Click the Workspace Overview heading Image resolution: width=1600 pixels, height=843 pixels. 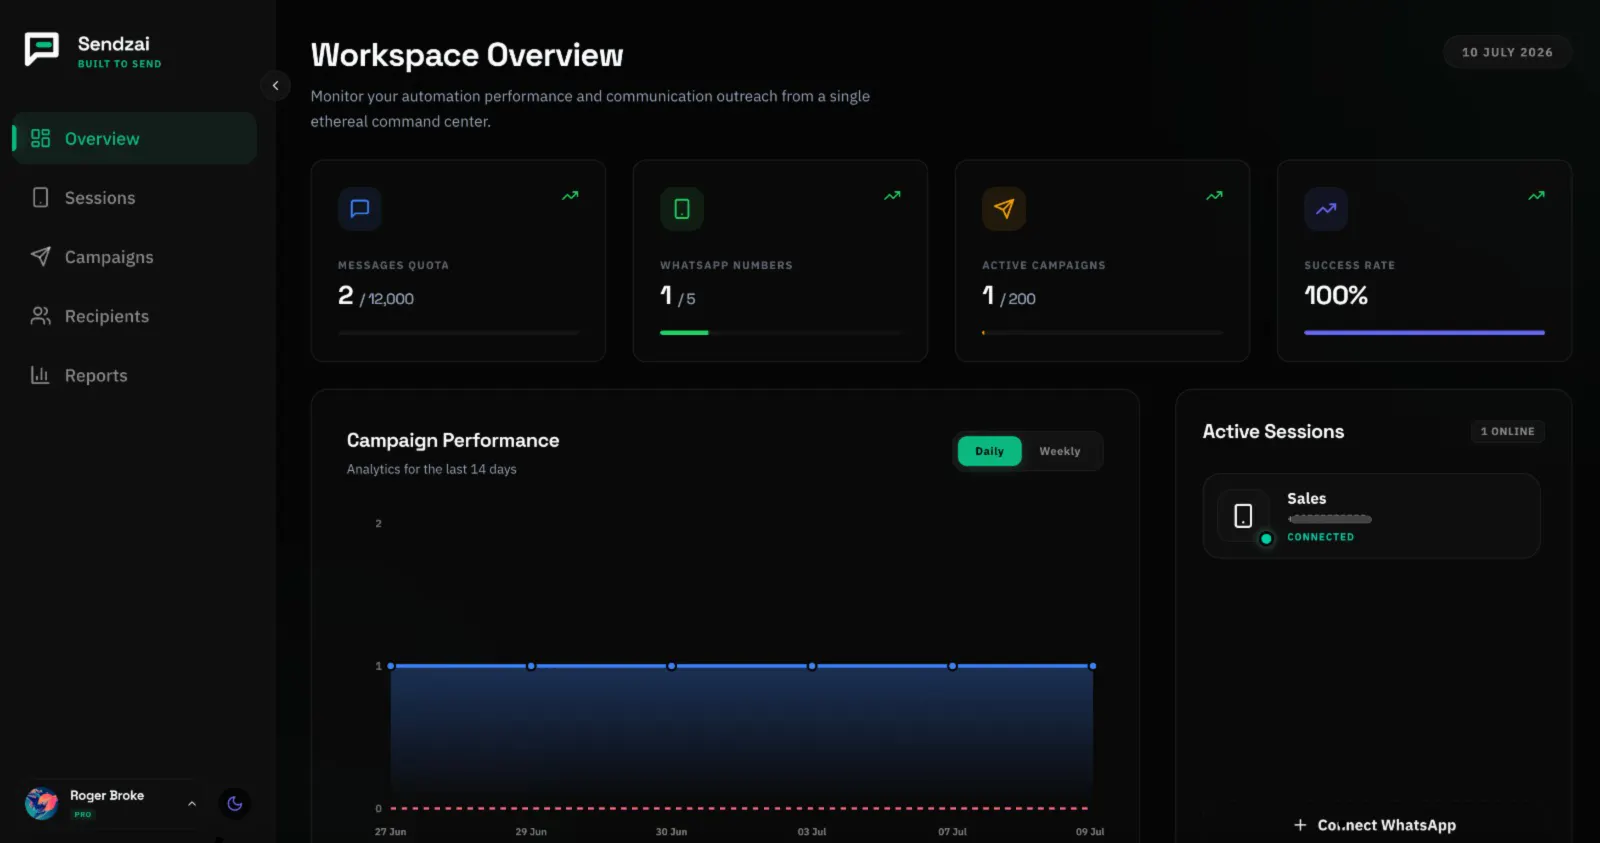pyautogui.click(x=467, y=55)
